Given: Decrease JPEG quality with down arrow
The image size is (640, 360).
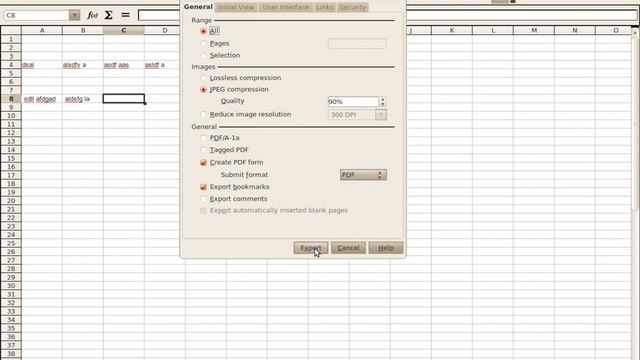Looking at the screenshot, I should coord(382,104).
